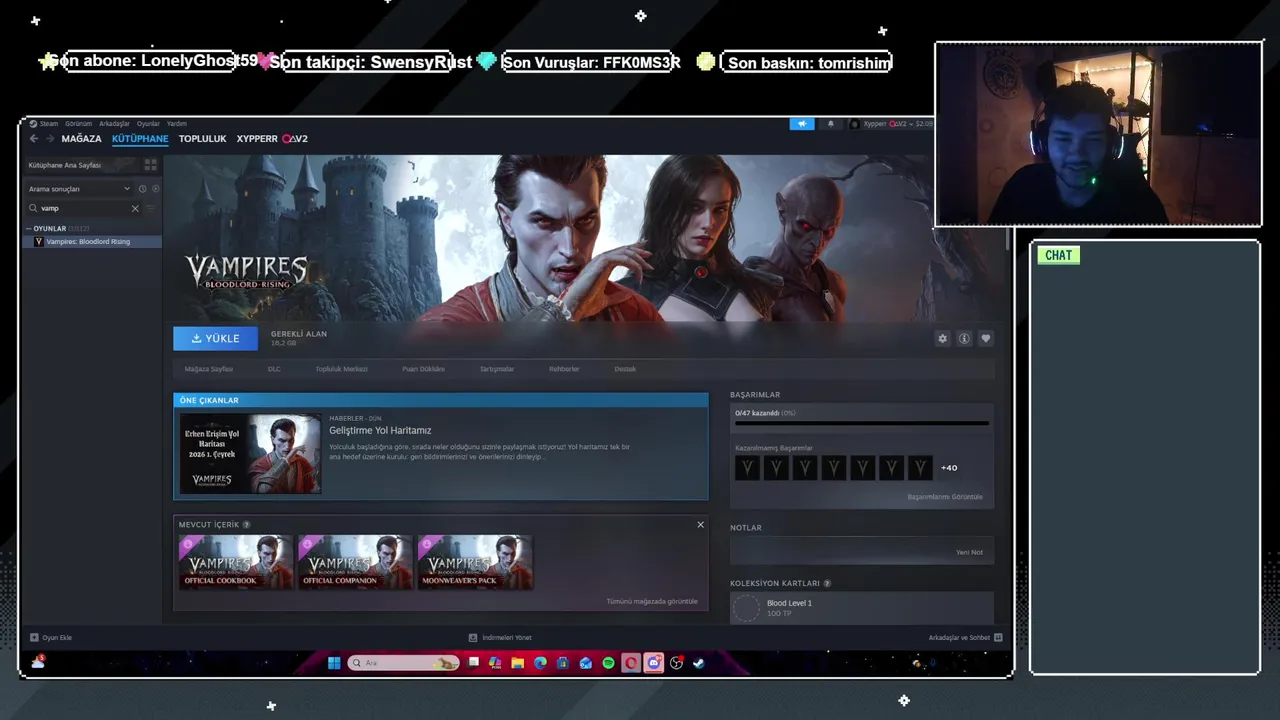Open File Explorer from the taskbar
This screenshot has width=1280, height=720.
click(518, 663)
